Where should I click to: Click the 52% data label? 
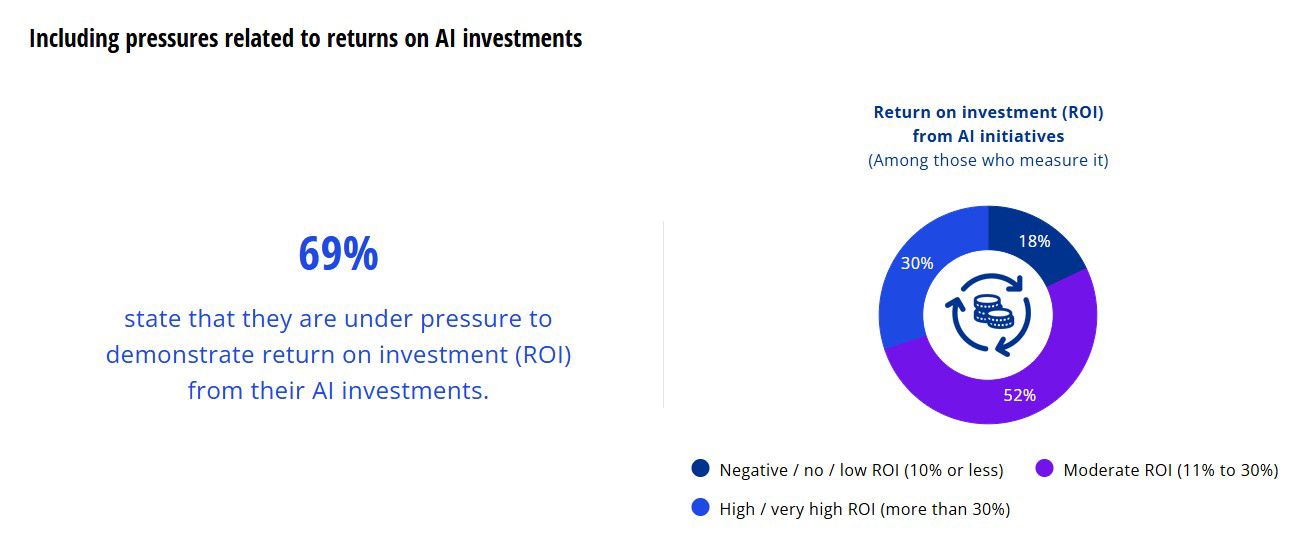click(x=1019, y=395)
